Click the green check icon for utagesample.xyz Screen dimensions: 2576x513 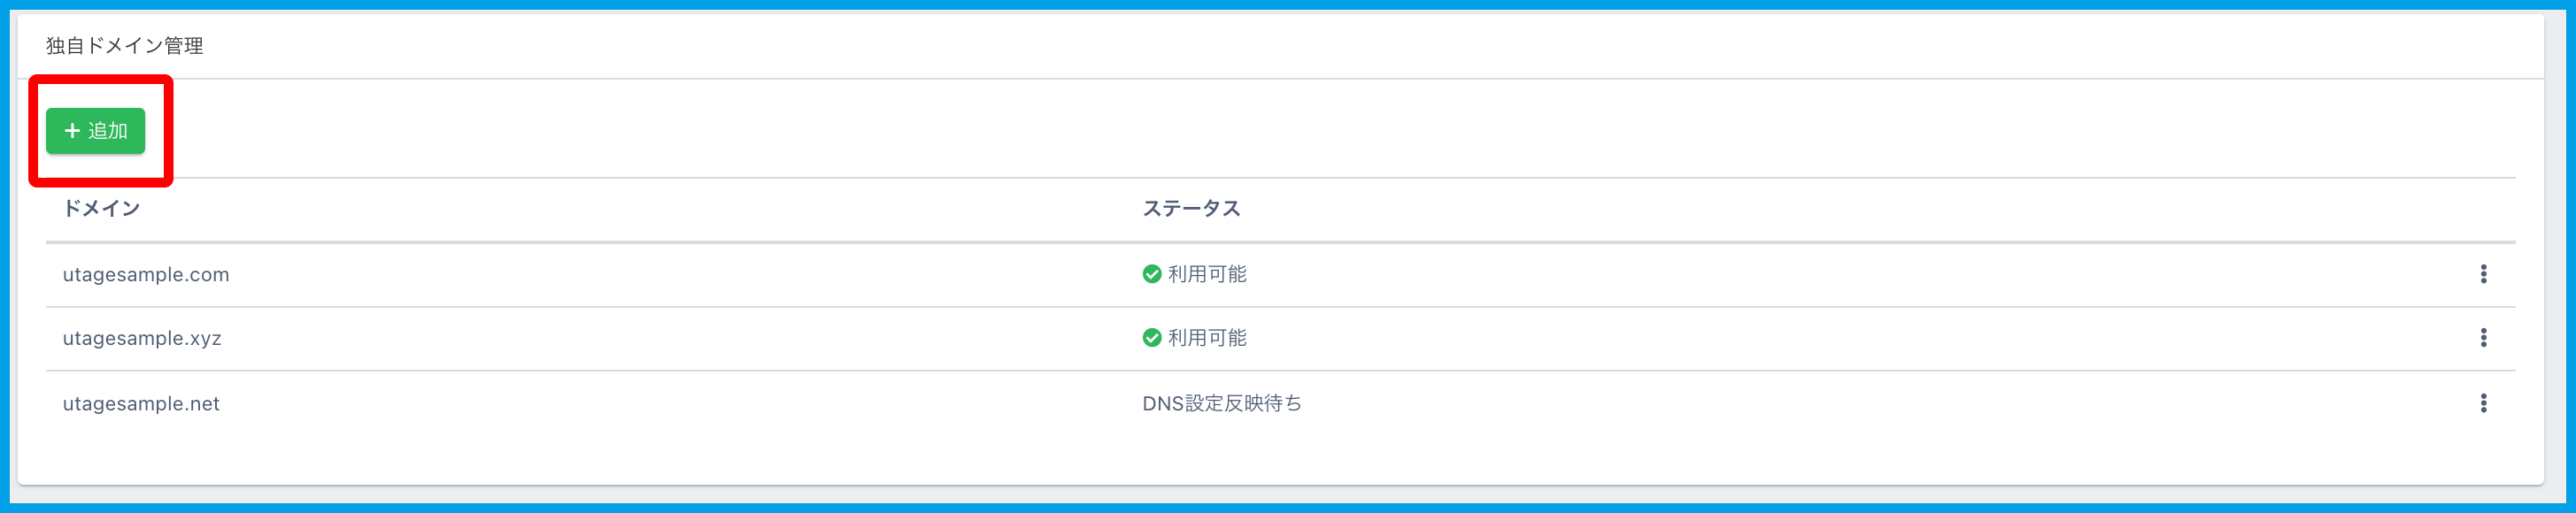click(x=1152, y=338)
